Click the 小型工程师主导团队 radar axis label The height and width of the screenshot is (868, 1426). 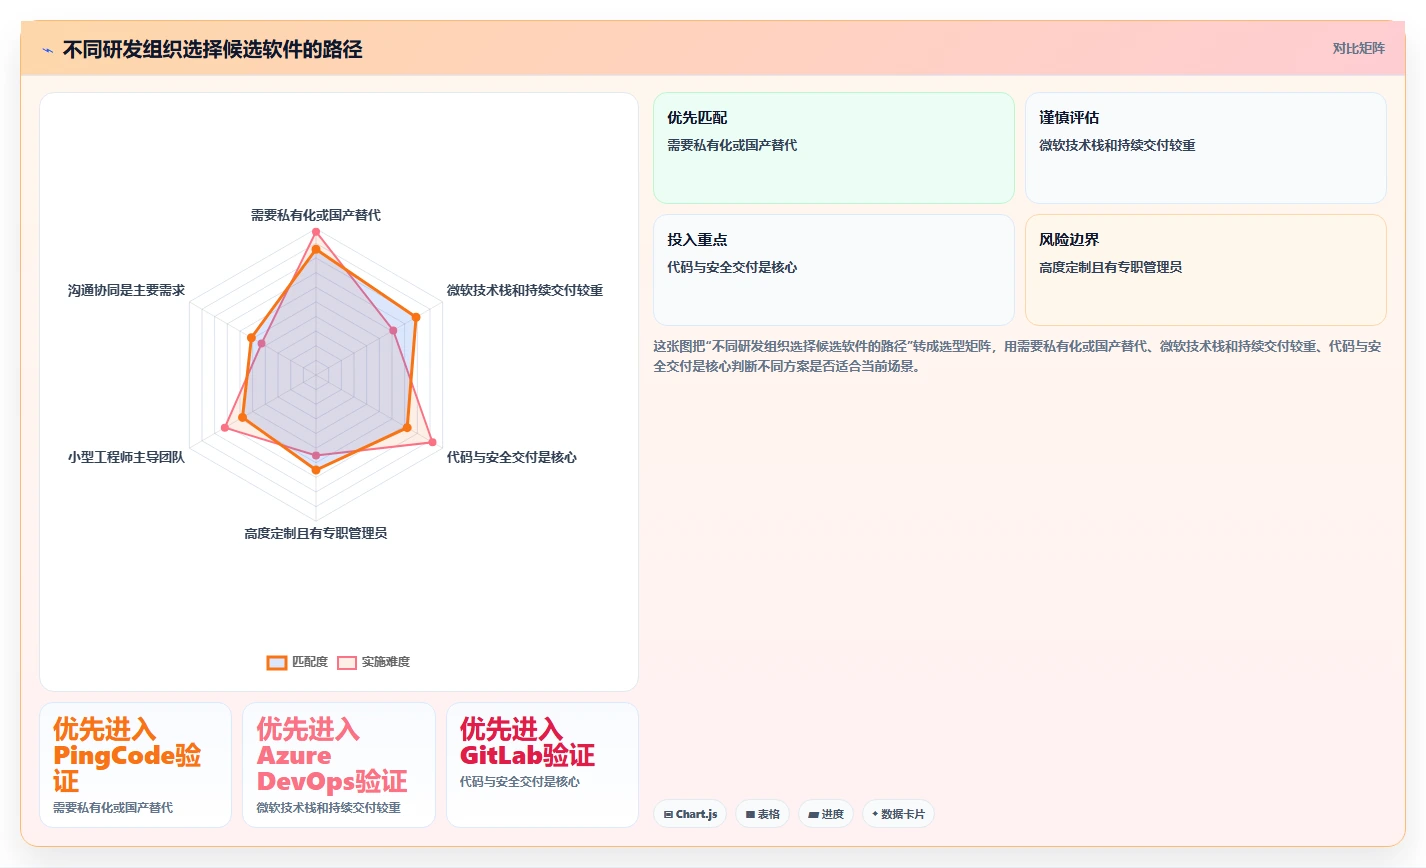126,457
